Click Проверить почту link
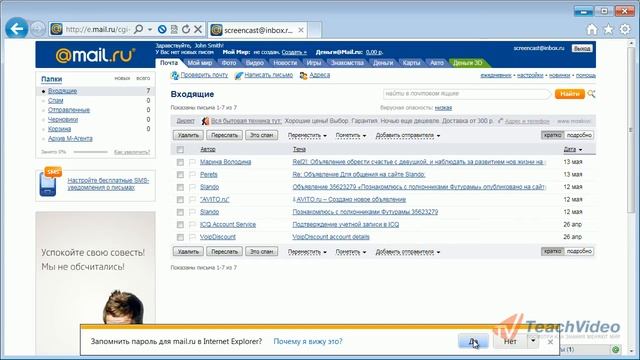The image size is (640, 360). (x=204, y=75)
